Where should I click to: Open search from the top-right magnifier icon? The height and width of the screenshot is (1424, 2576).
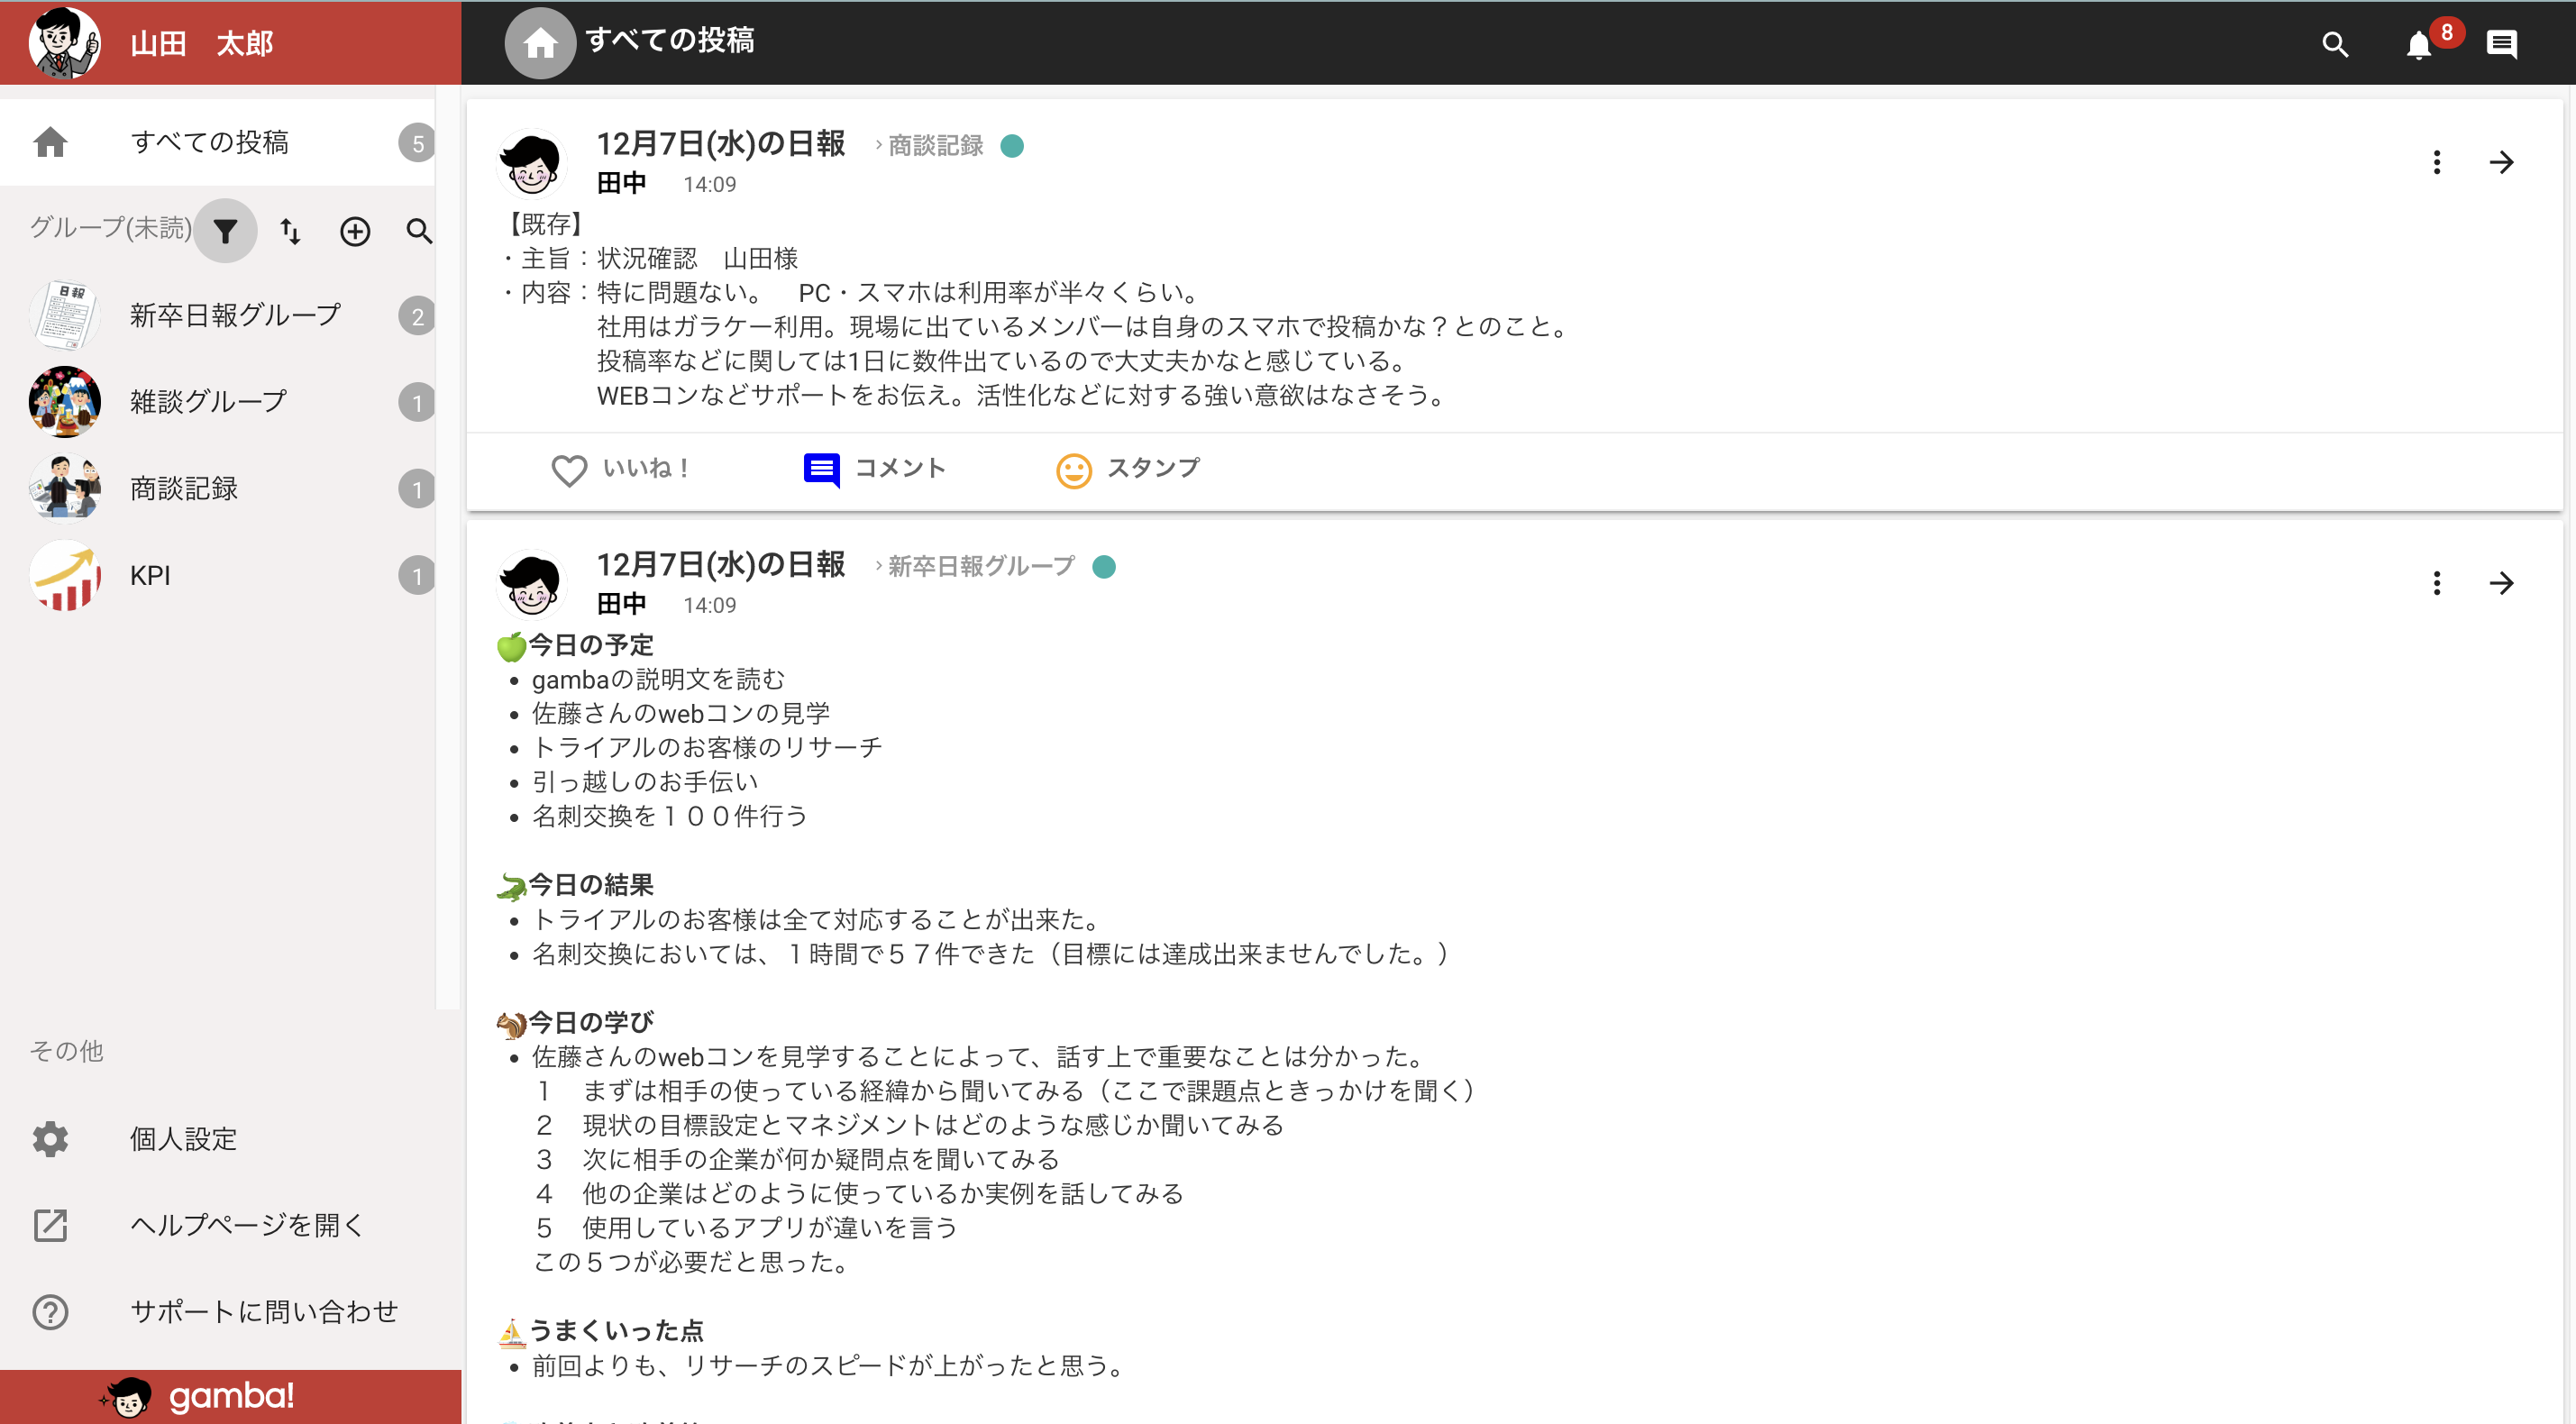pos(2335,44)
